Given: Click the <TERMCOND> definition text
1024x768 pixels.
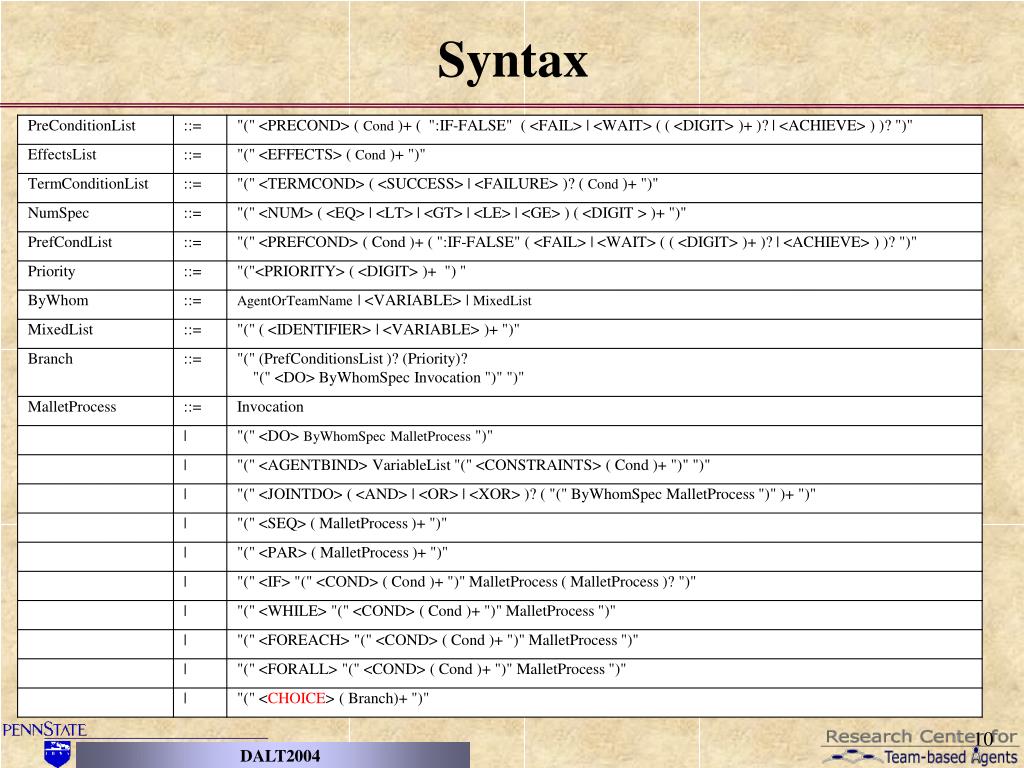Looking at the screenshot, I should [447, 184].
